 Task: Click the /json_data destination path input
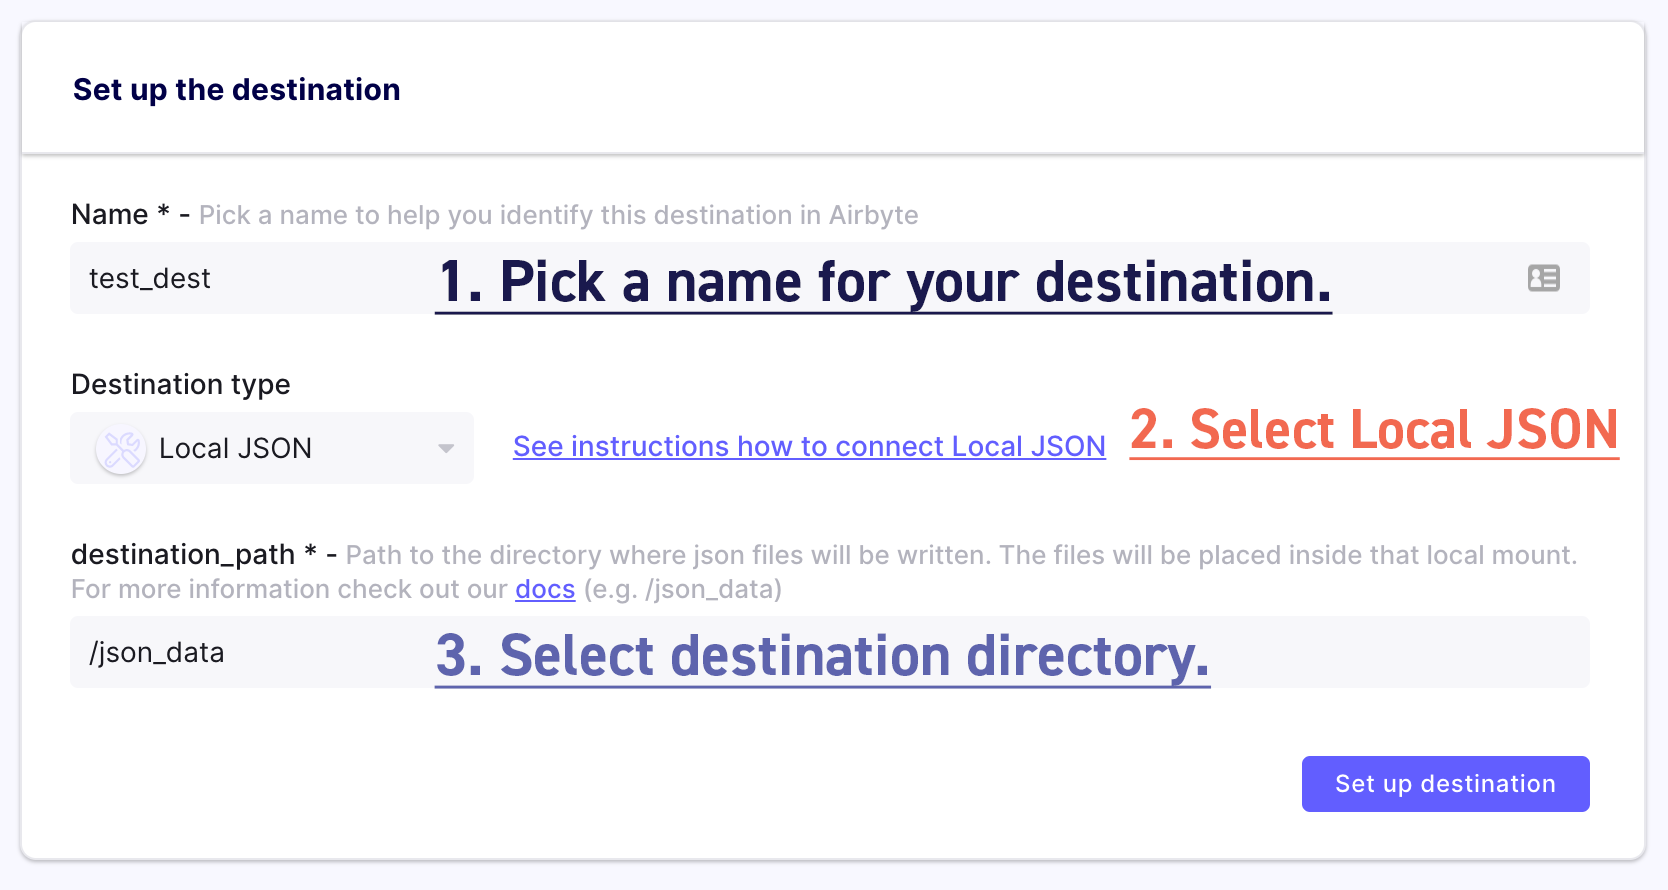(250, 652)
